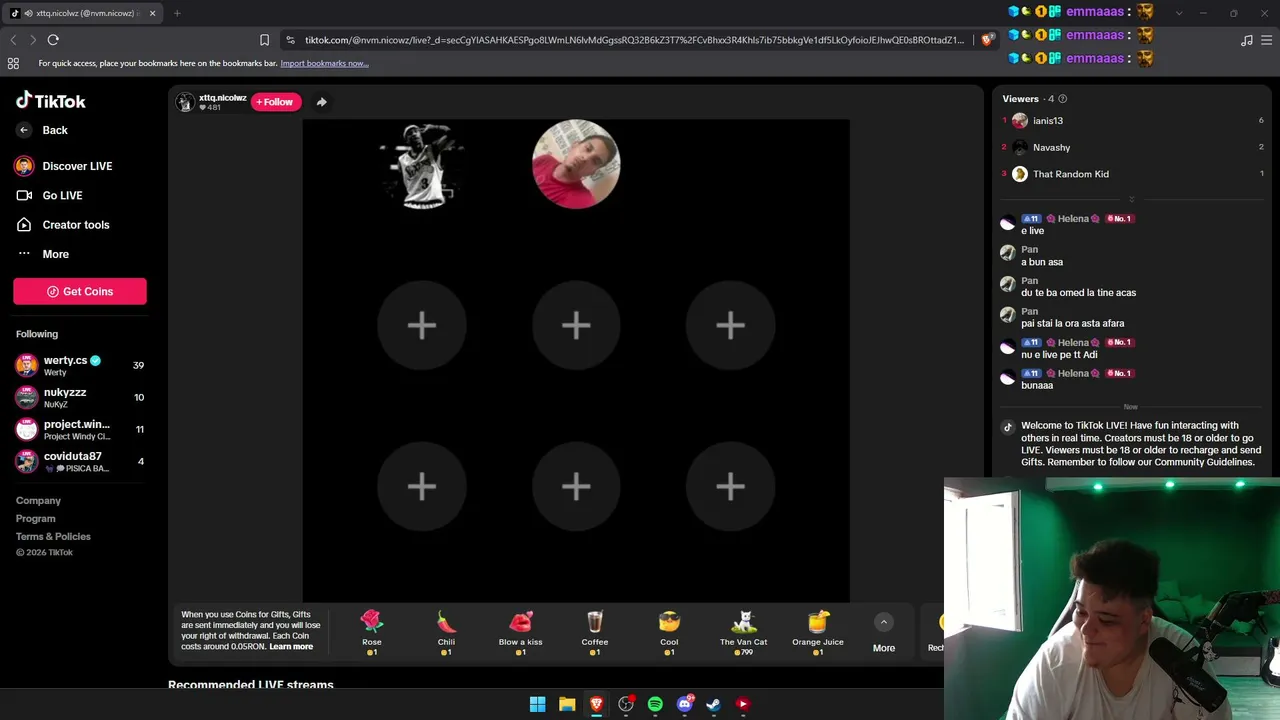Open werty.cs live channel
The height and width of the screenshot is (720, 1280).
coord(80,365)
